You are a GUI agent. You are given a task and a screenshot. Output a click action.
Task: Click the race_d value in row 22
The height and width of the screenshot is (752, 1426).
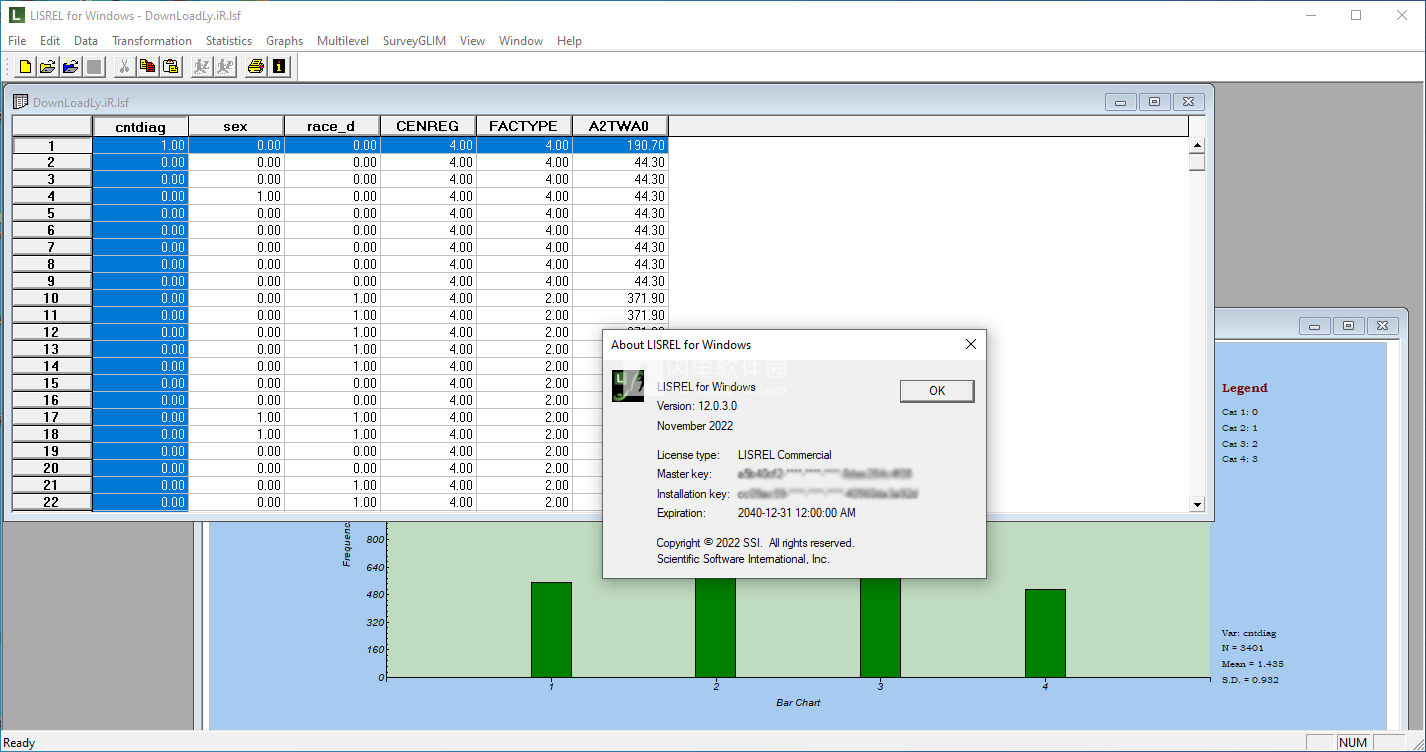332,502
